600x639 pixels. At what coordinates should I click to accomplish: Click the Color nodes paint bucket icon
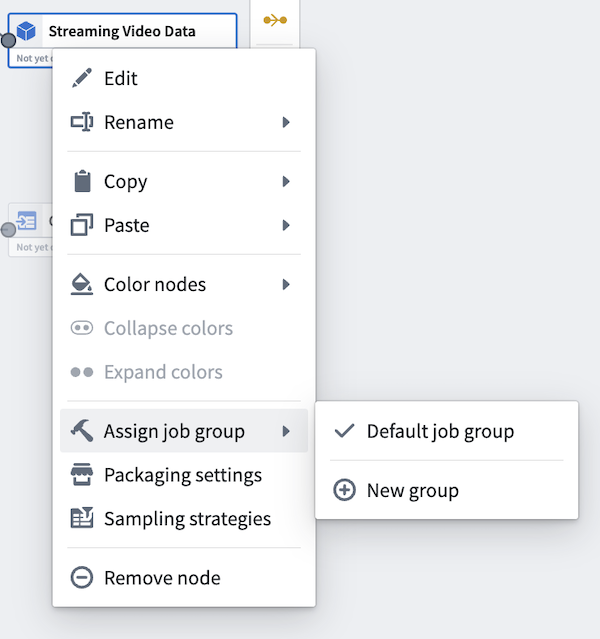click(82, 284)
